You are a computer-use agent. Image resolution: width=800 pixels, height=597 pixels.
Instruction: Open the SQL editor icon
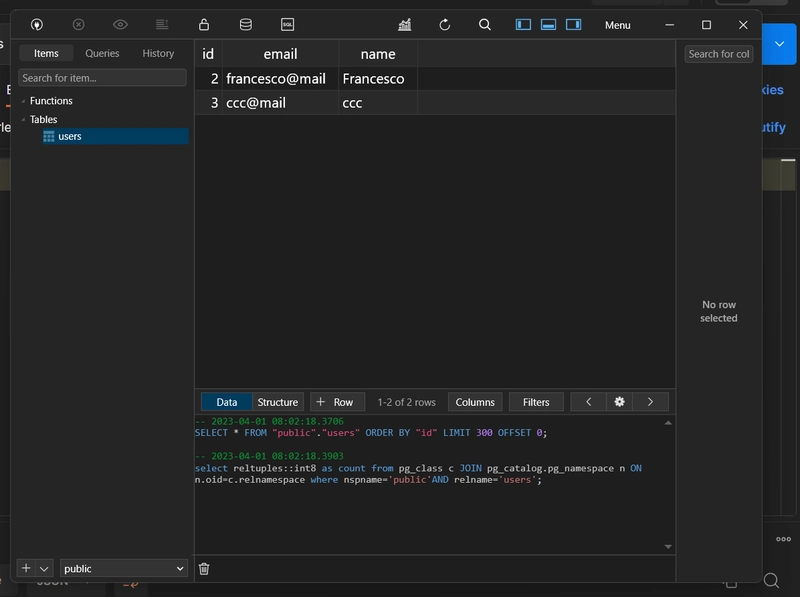288,24
